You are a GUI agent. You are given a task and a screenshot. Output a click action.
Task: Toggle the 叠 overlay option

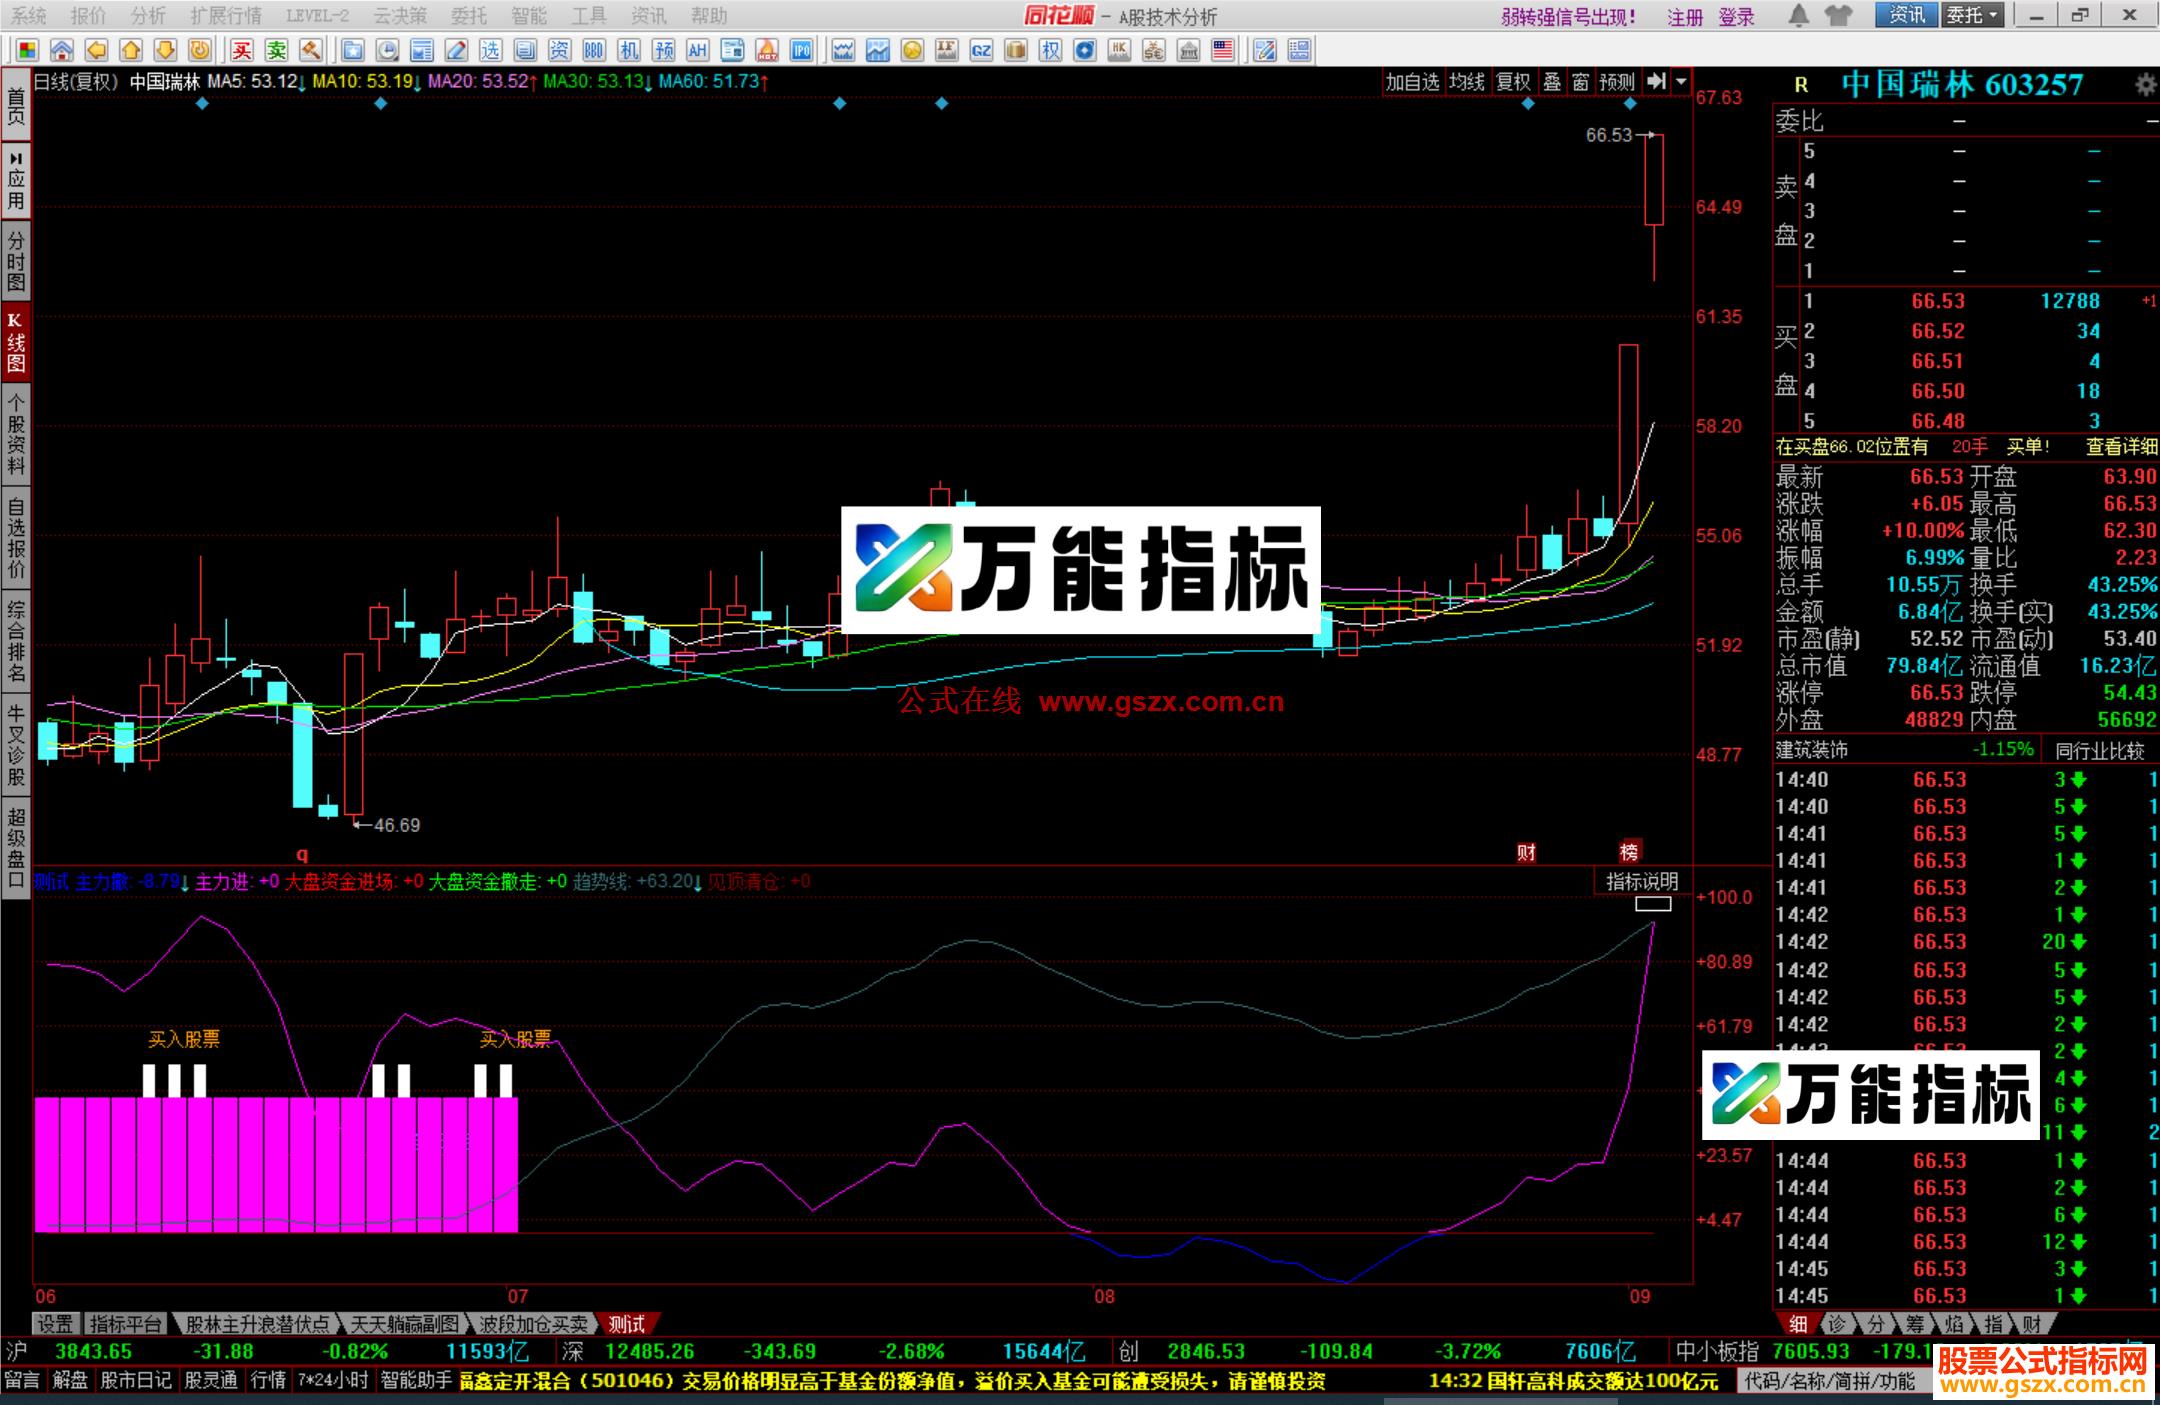1552,84
